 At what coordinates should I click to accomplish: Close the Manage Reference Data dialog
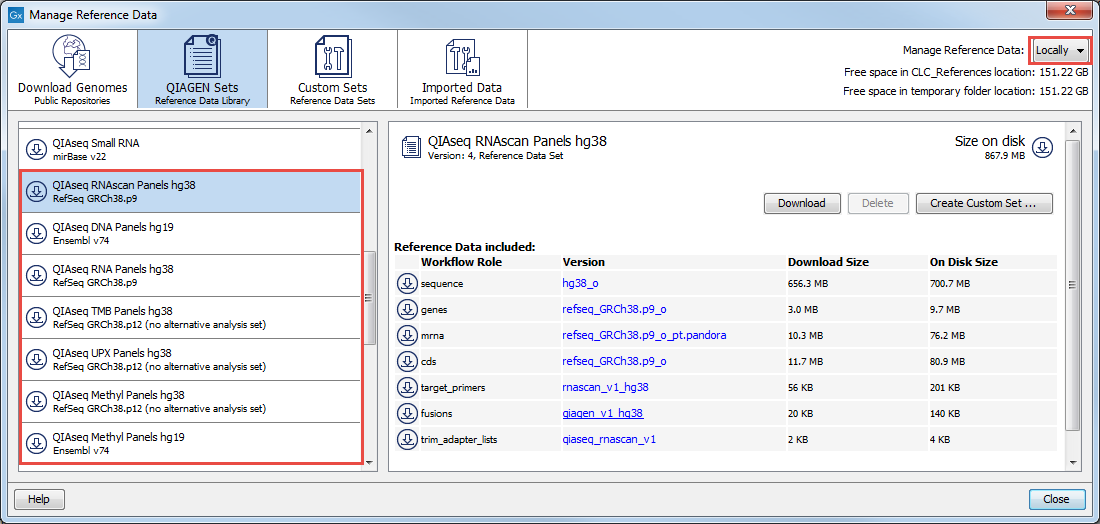1056,499
